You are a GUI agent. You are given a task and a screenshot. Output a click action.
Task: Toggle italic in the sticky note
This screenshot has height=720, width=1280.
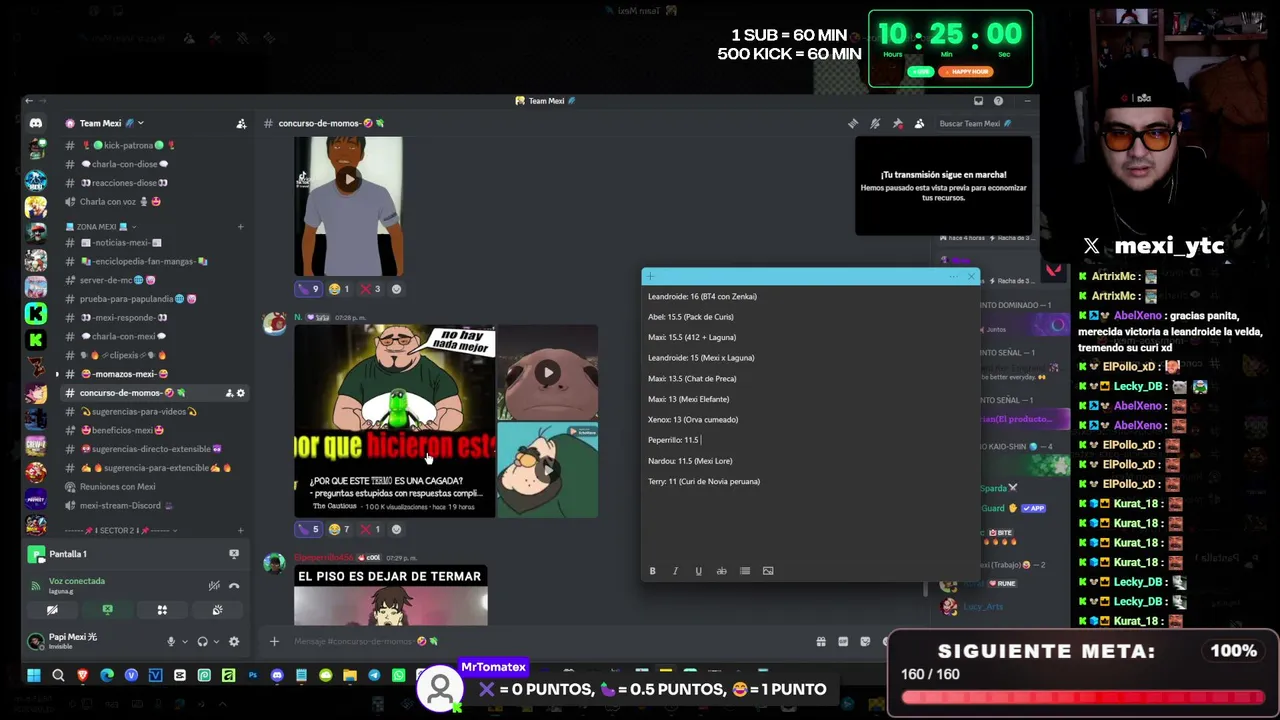pyautogui.click(x=675, y=571)
